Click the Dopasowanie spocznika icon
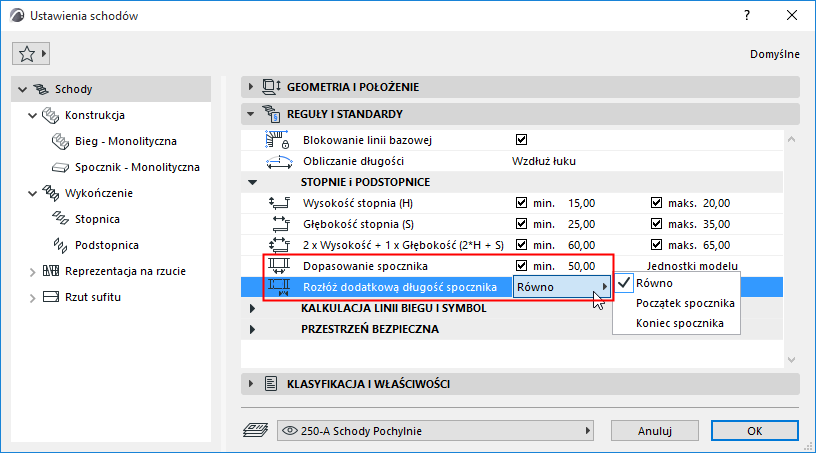 click(x=279, y=266)
